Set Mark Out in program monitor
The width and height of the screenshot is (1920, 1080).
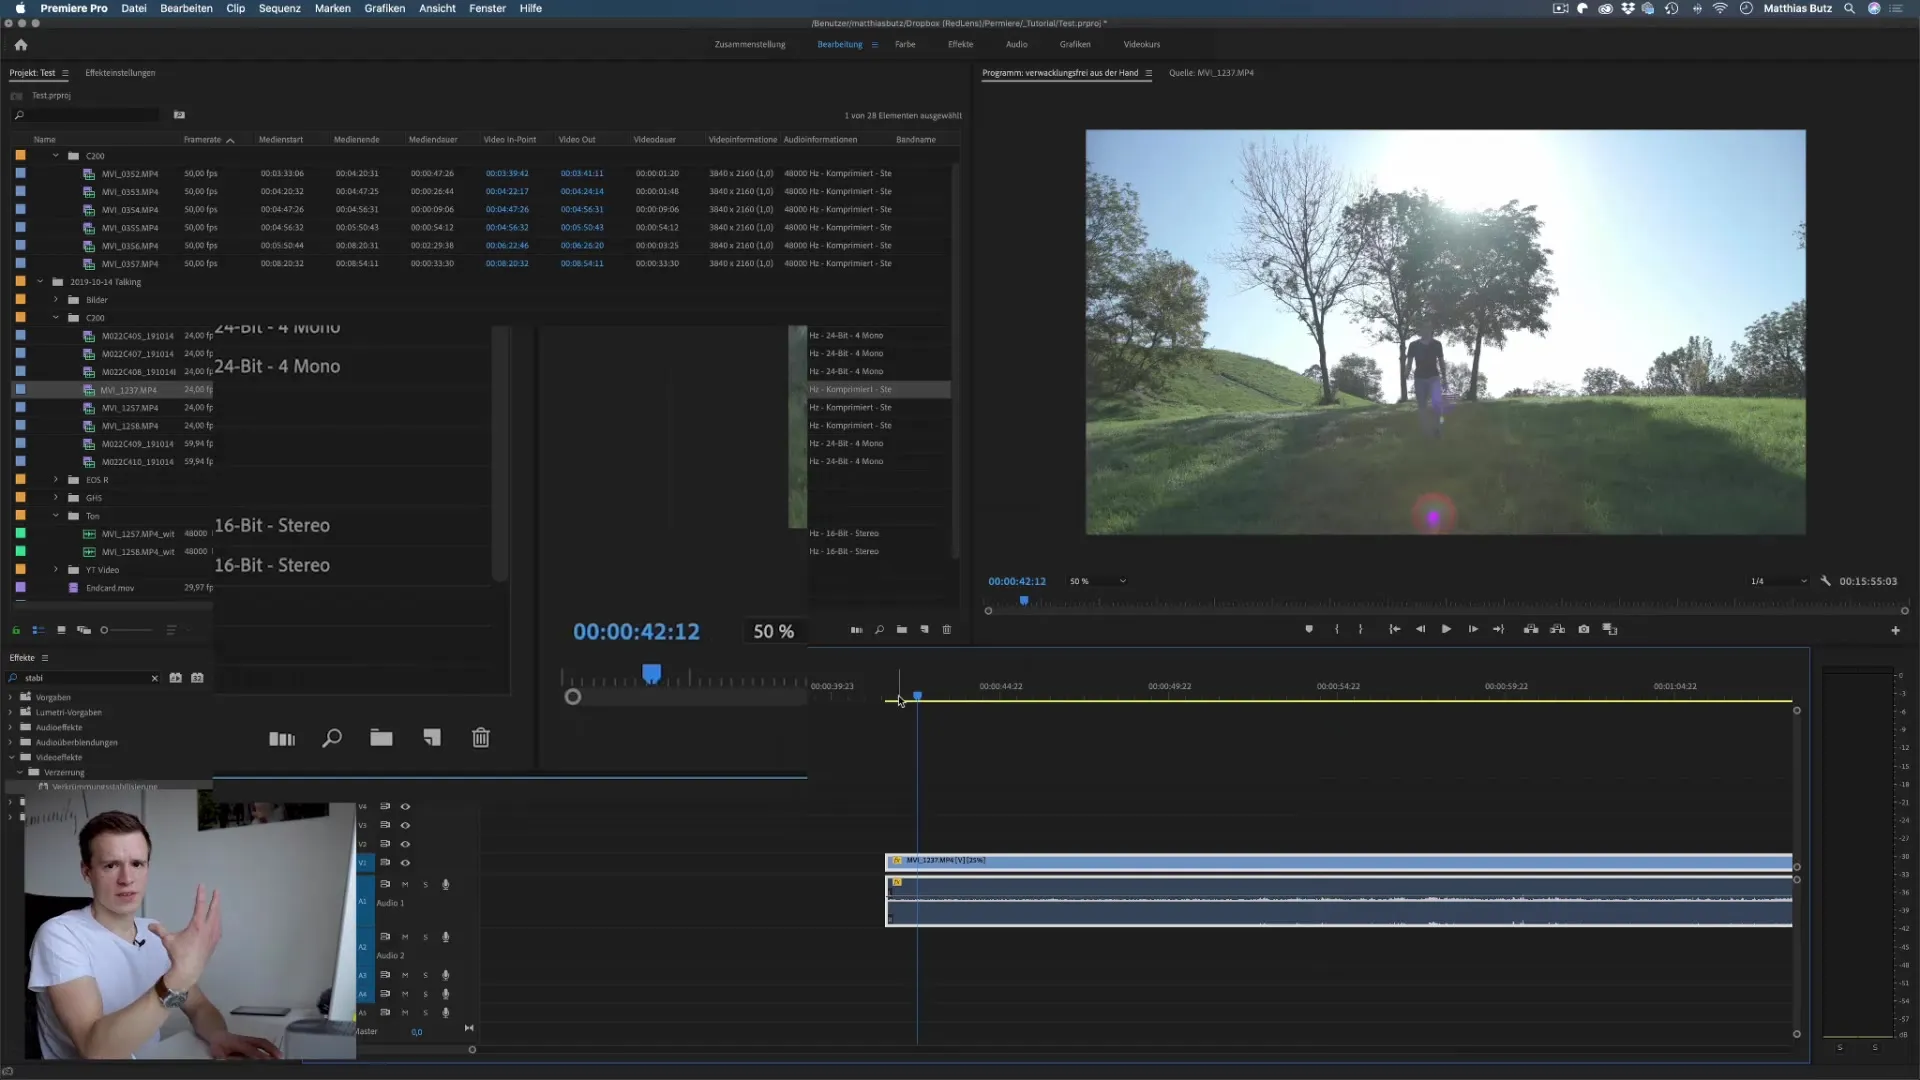coord(1360,630)
